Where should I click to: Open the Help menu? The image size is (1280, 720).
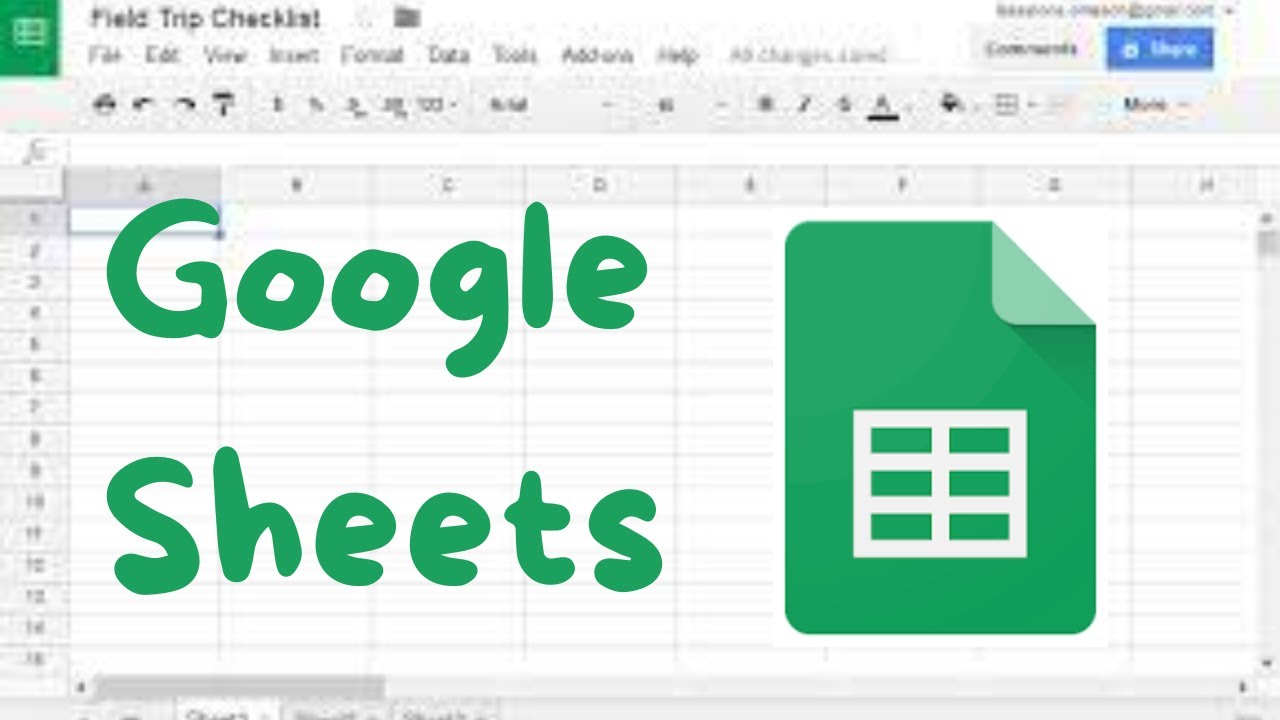pyautogui.click(x=678, y=55)
